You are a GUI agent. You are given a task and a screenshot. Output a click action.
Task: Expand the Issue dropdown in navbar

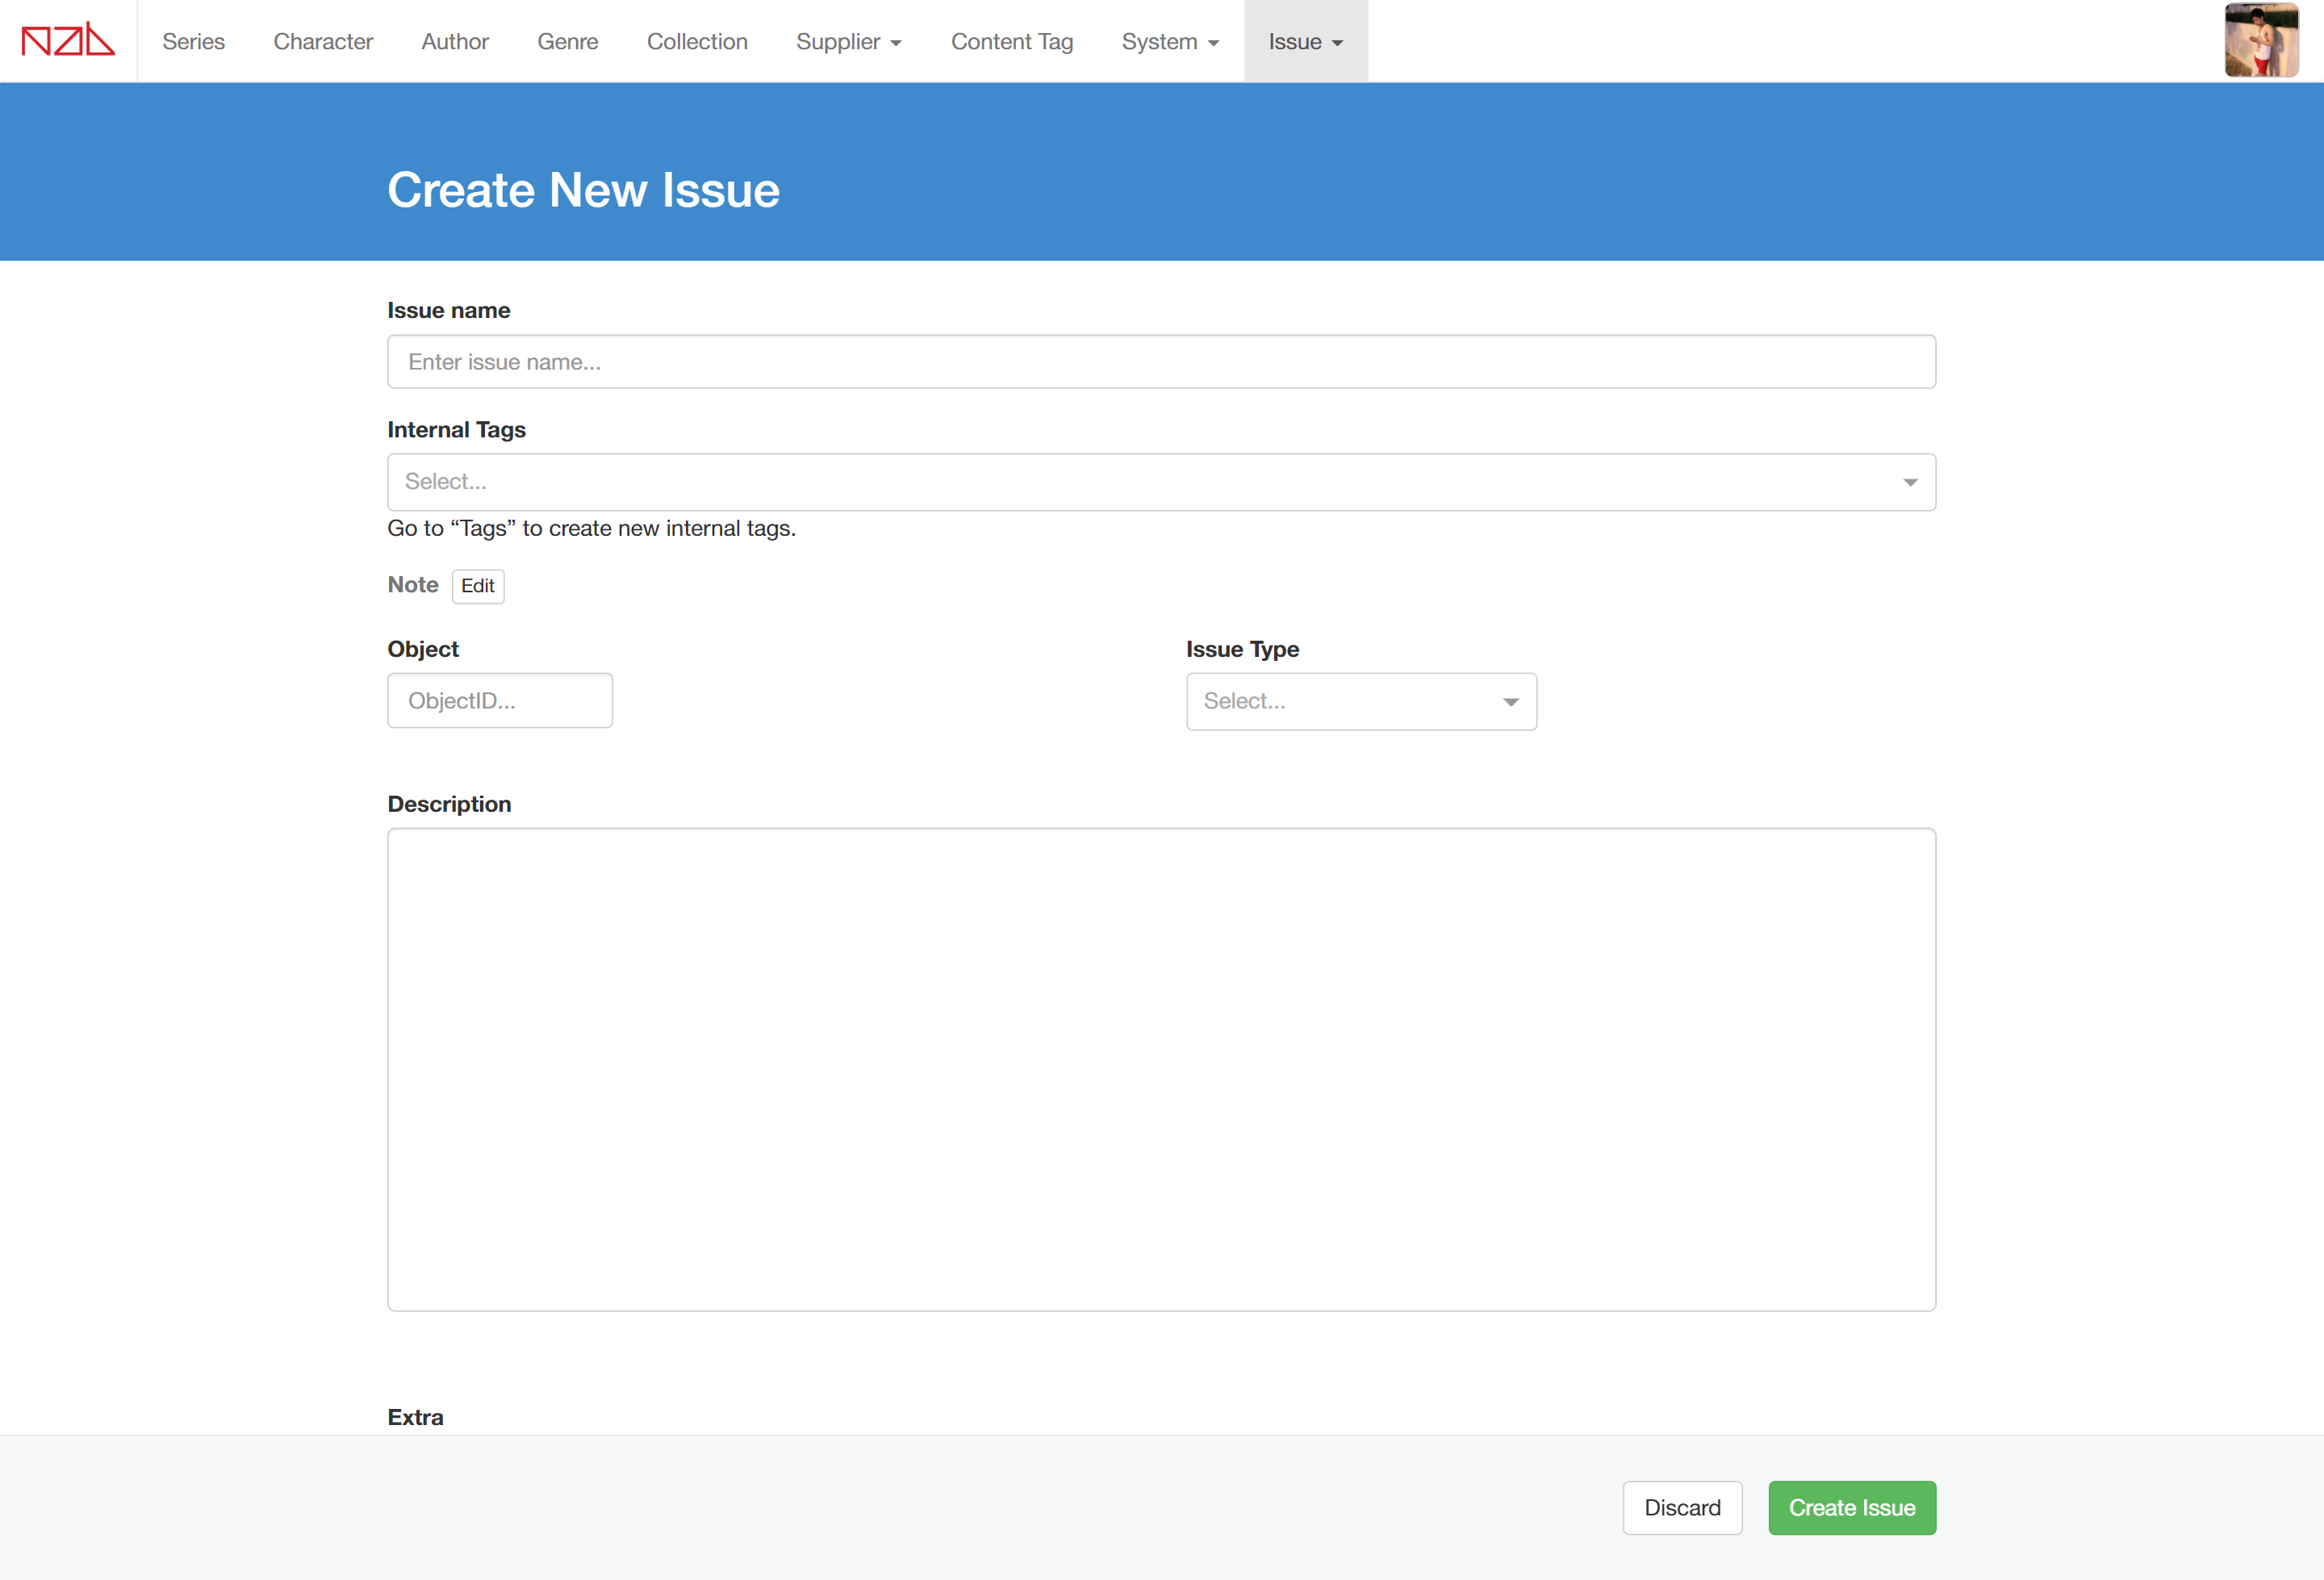pyautogui.click(x=1305, y=41)
